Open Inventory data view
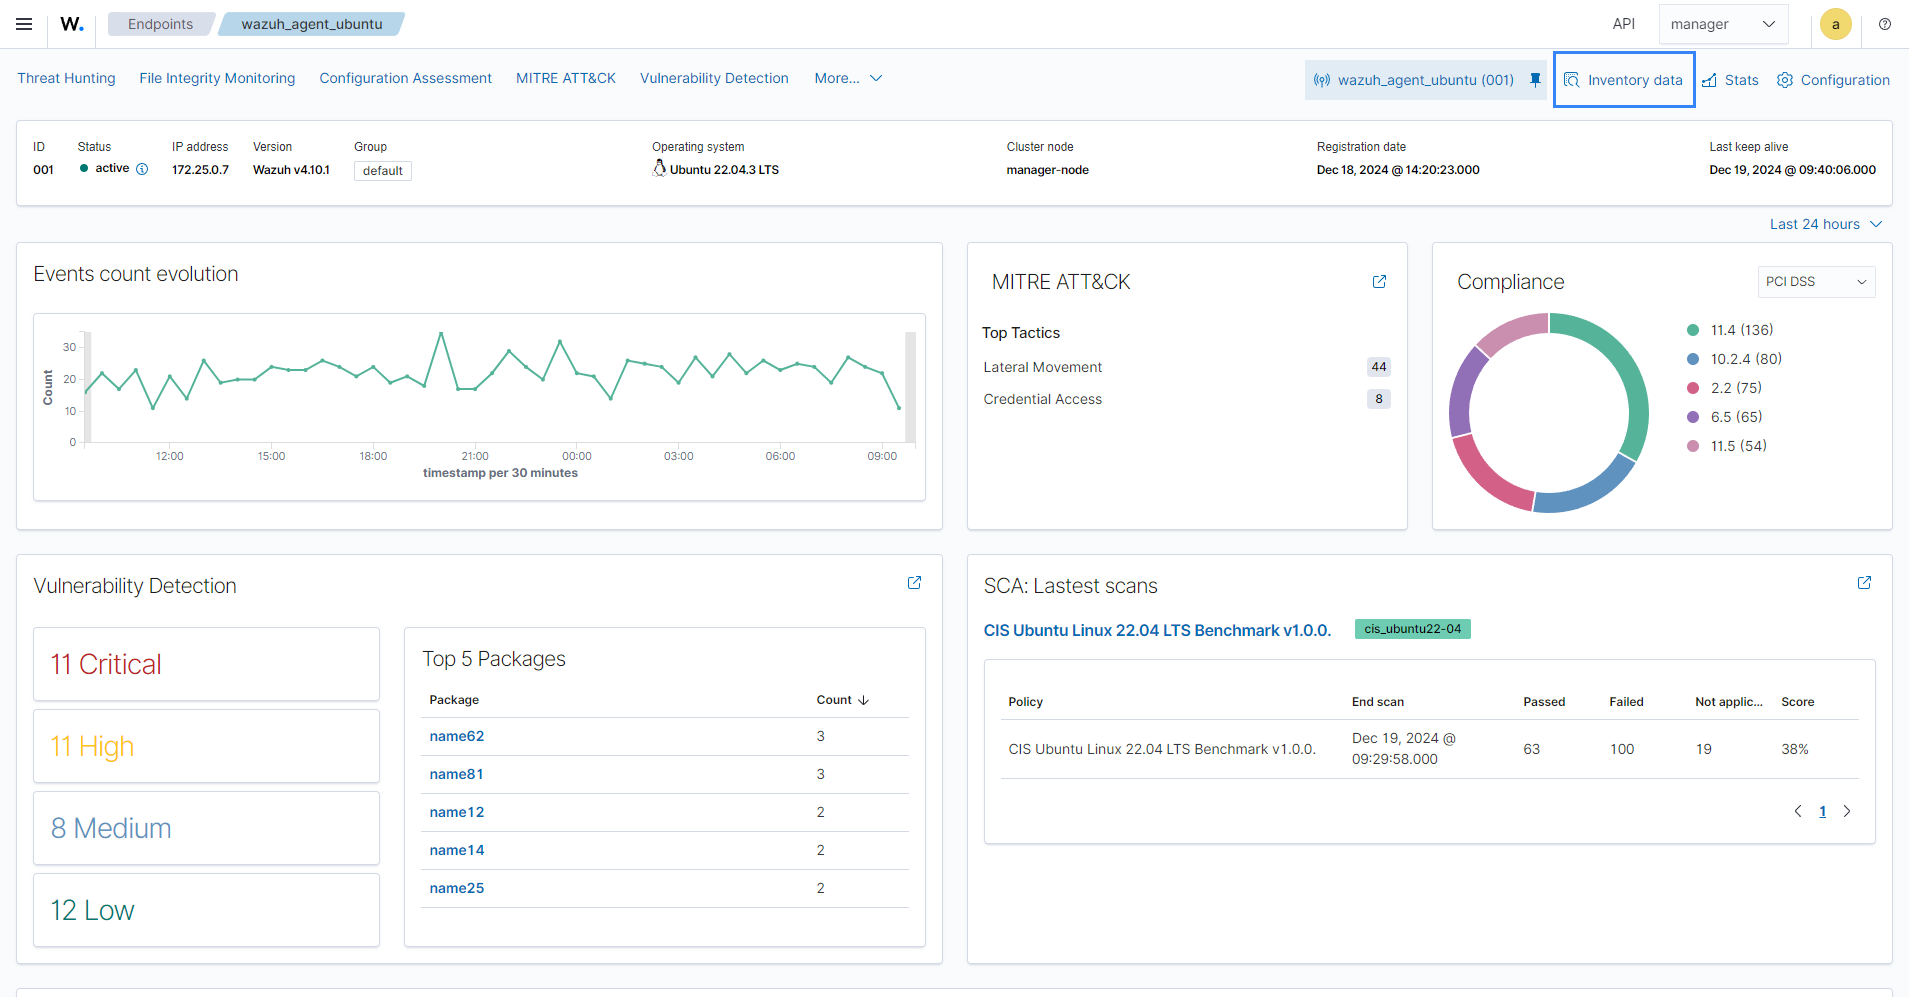The width and height of the screenshot is (1909, 997). tap(1624, 80)
